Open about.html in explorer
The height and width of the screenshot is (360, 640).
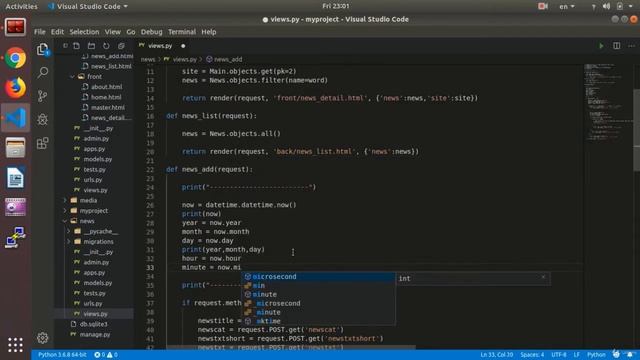coord(106,87)
